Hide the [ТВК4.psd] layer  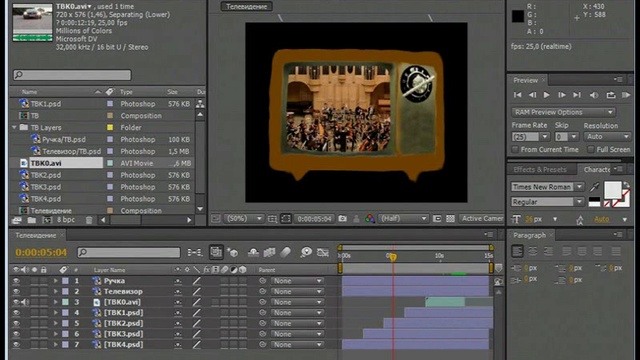pyautogui.click(x=16, y=344)
